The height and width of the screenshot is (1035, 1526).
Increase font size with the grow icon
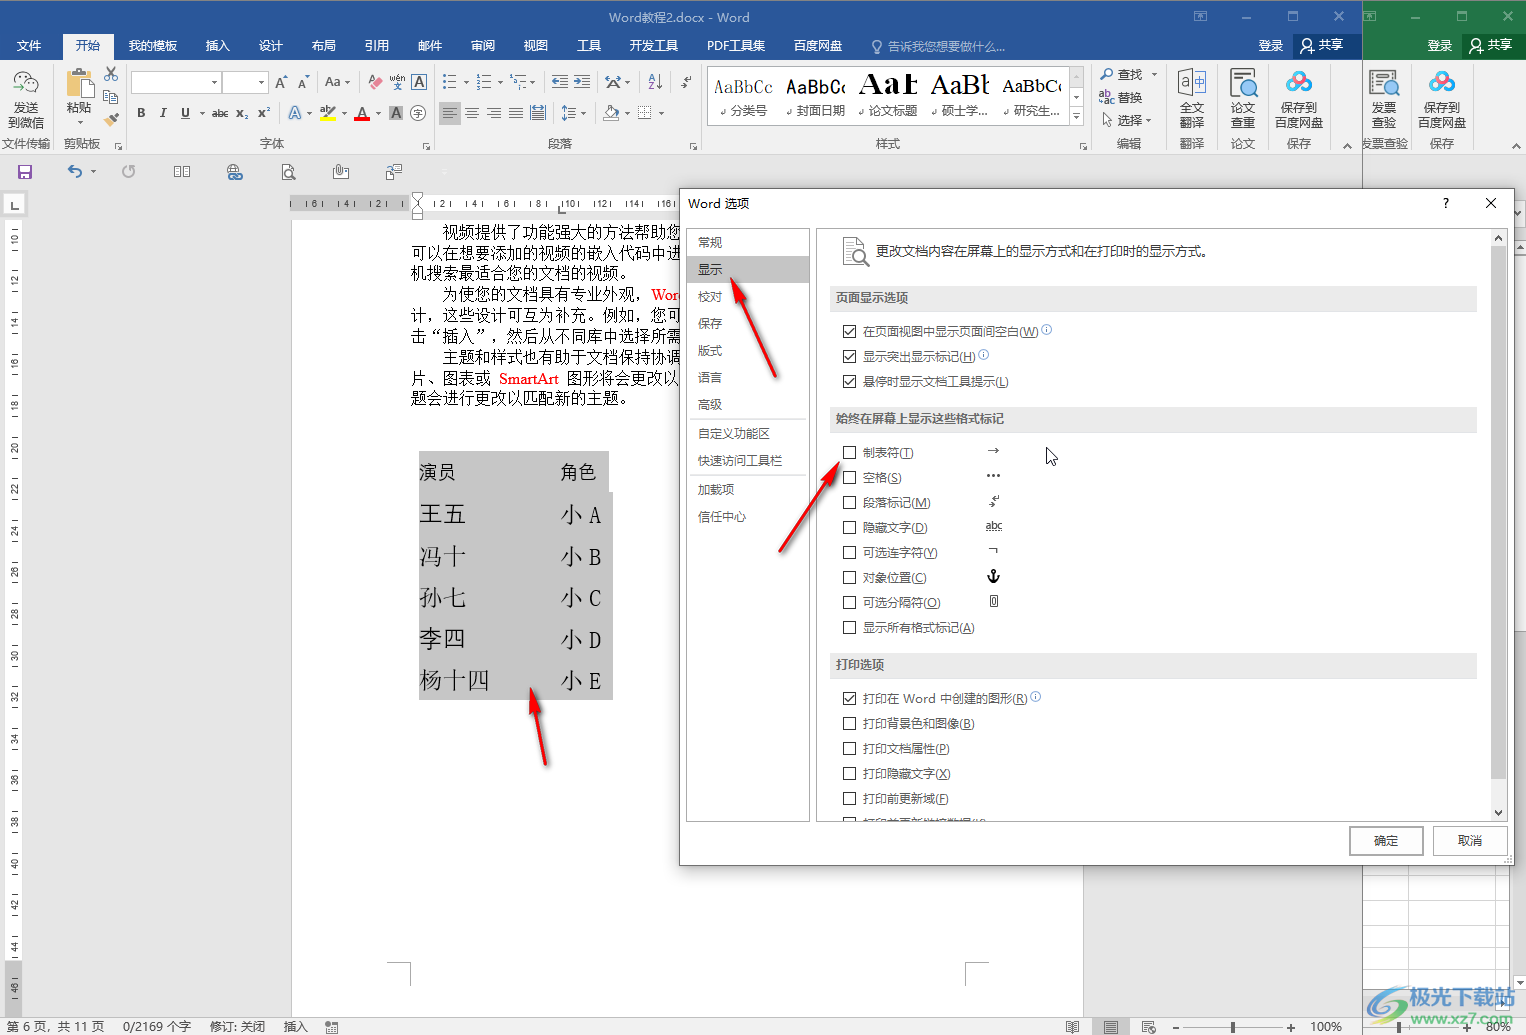point(281,82)
